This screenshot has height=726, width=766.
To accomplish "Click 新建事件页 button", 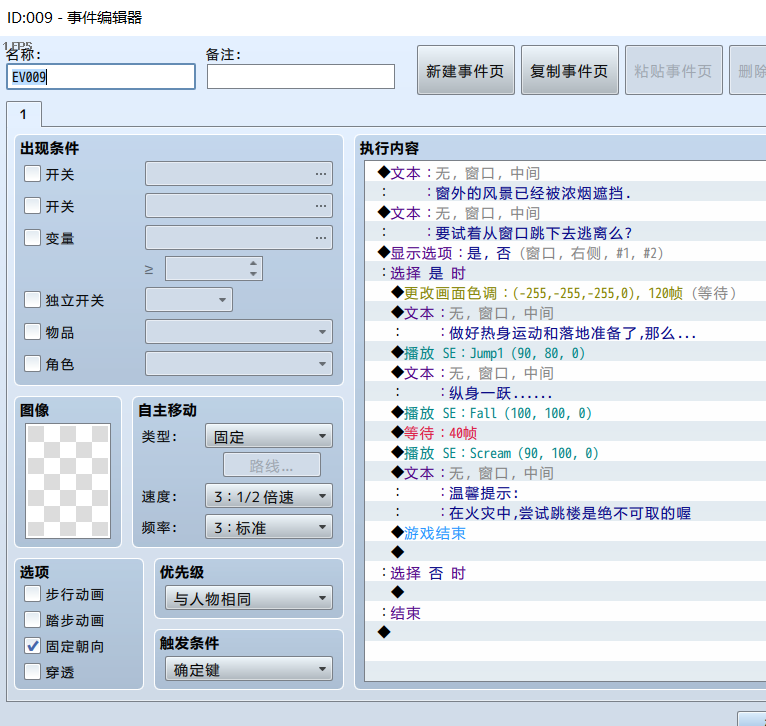I will [466, 71].
